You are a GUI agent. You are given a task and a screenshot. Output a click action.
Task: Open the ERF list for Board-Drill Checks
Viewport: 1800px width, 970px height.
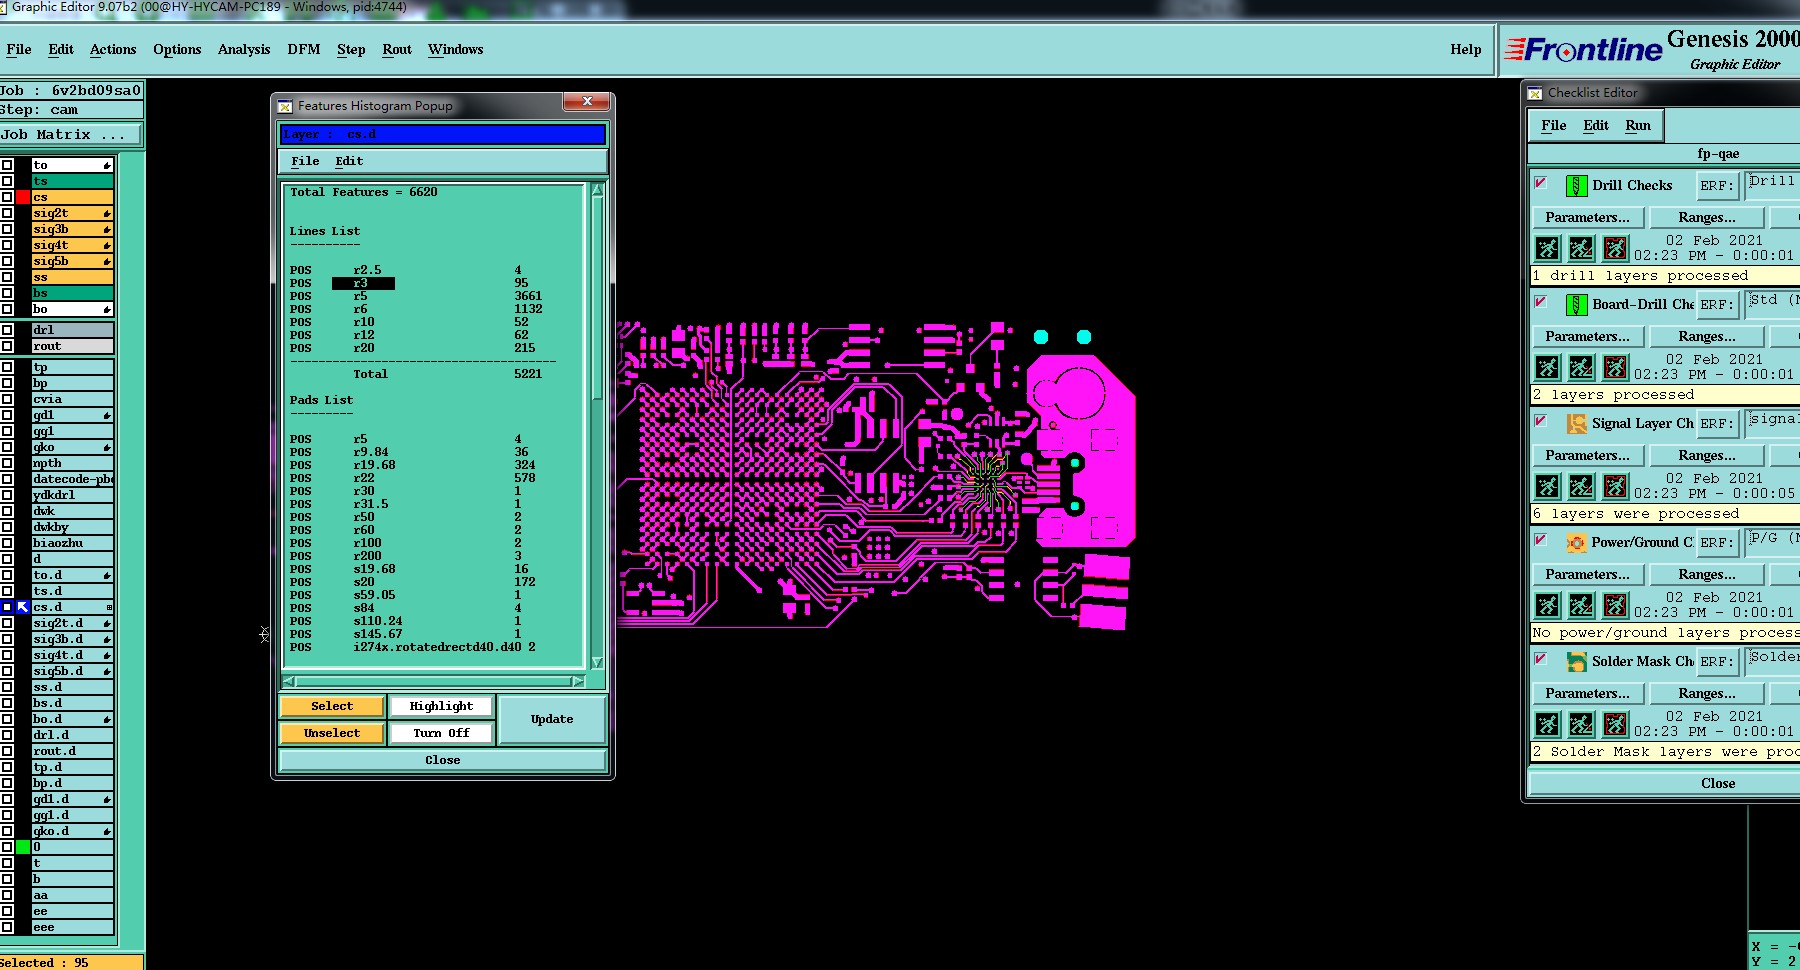pyautogui.click(x=1716, y=304)
